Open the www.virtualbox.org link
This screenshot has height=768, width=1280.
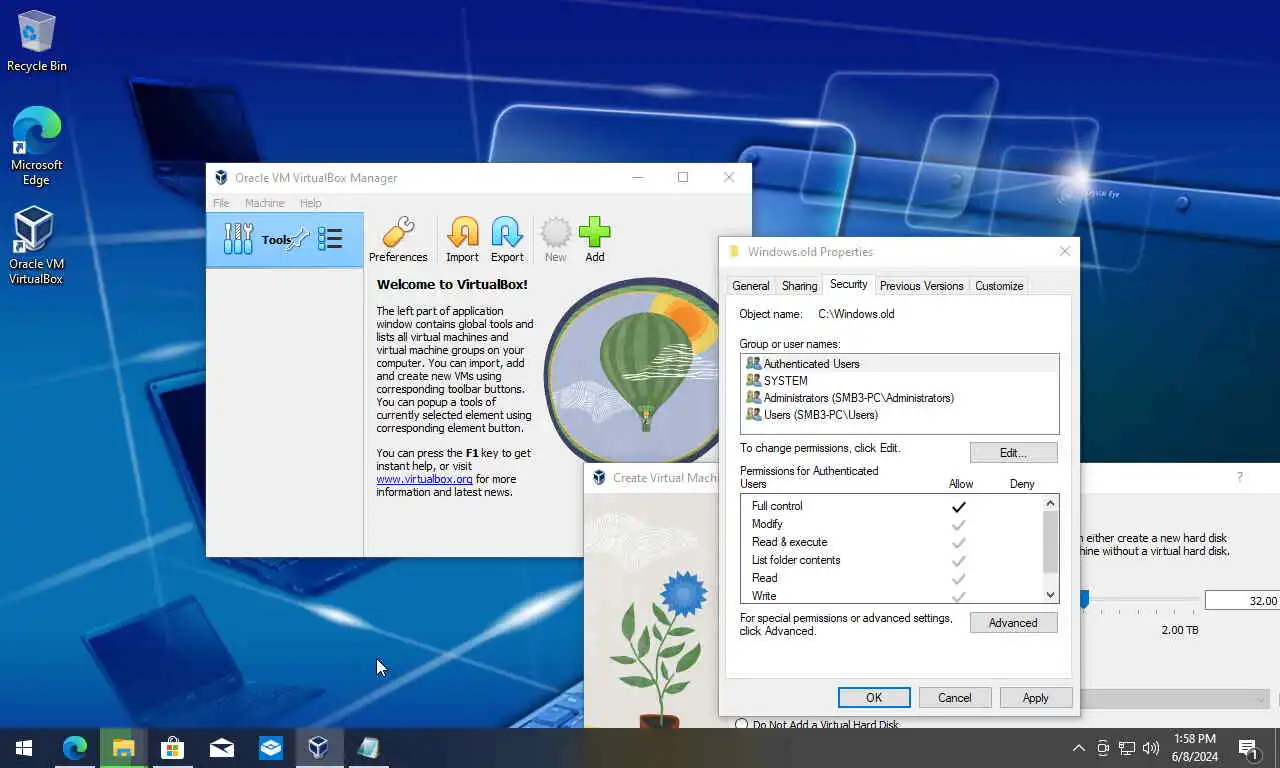[x=424, y=479]
